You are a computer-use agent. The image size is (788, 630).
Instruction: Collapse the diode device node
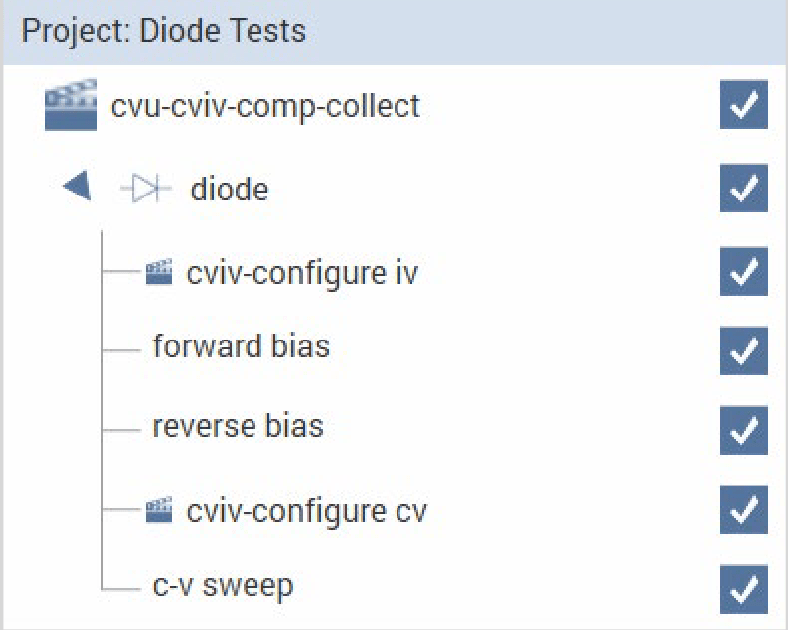[77, 187]
